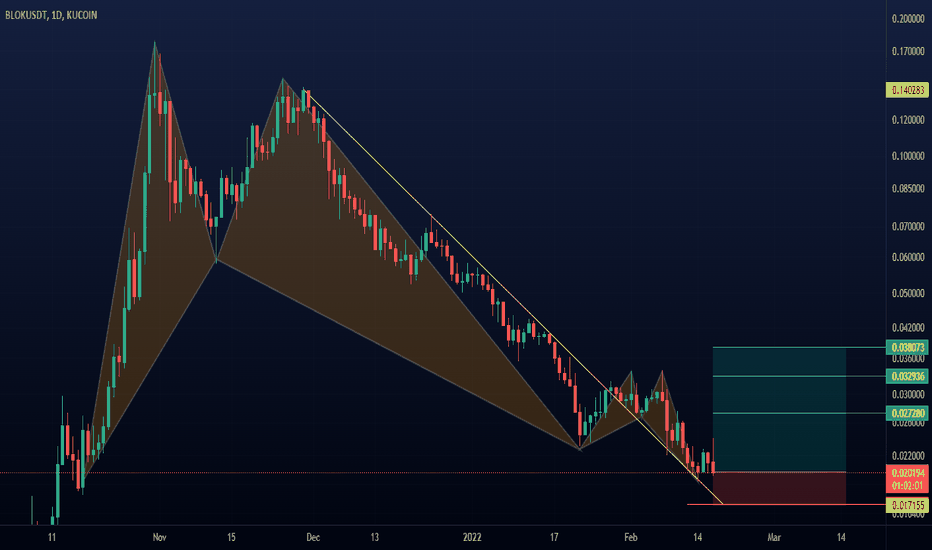The image size is (932, 550).
Task: Click the Nov label on time axis
Action: 159,538
